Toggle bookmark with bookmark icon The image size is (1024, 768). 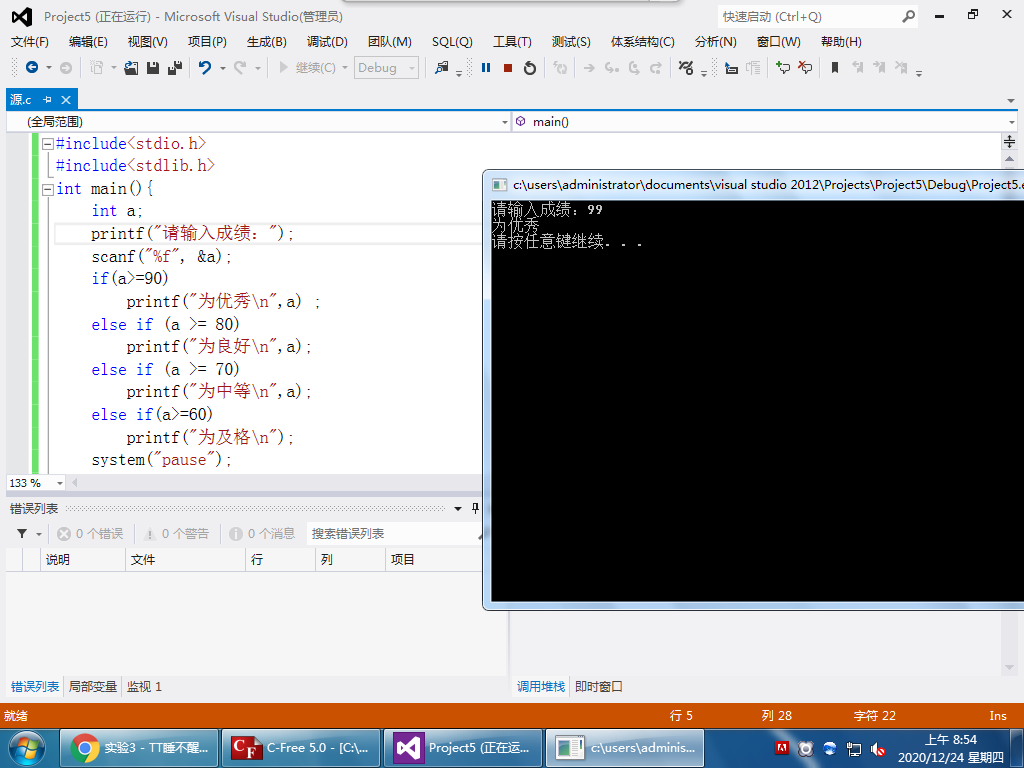click(x=835, y=67)
